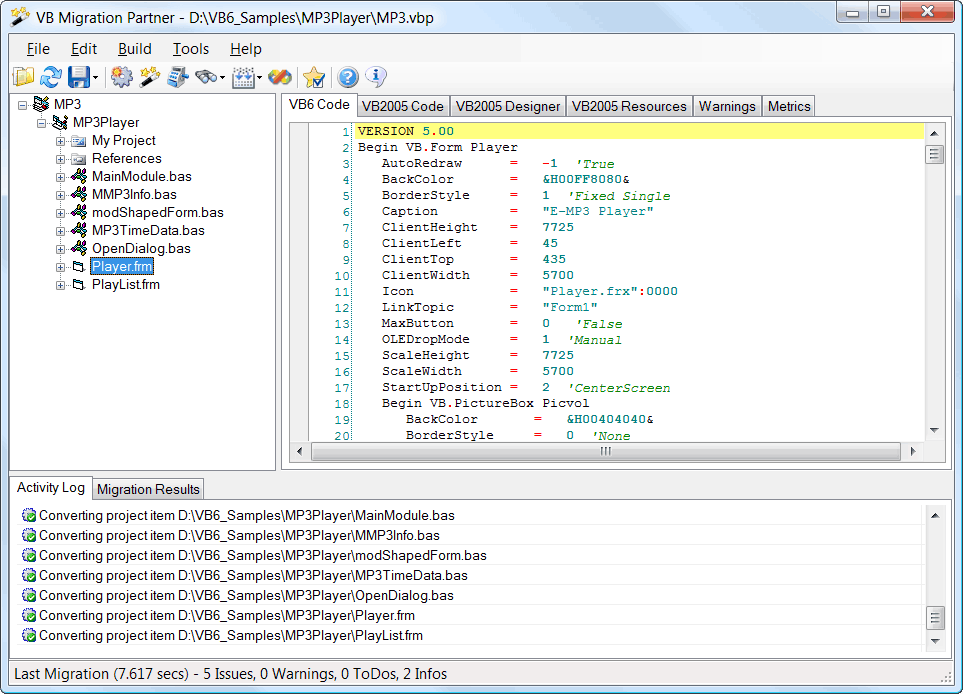Switch to the Warnings tab
This screenshot has height=694, width=963.
(727, 106)
